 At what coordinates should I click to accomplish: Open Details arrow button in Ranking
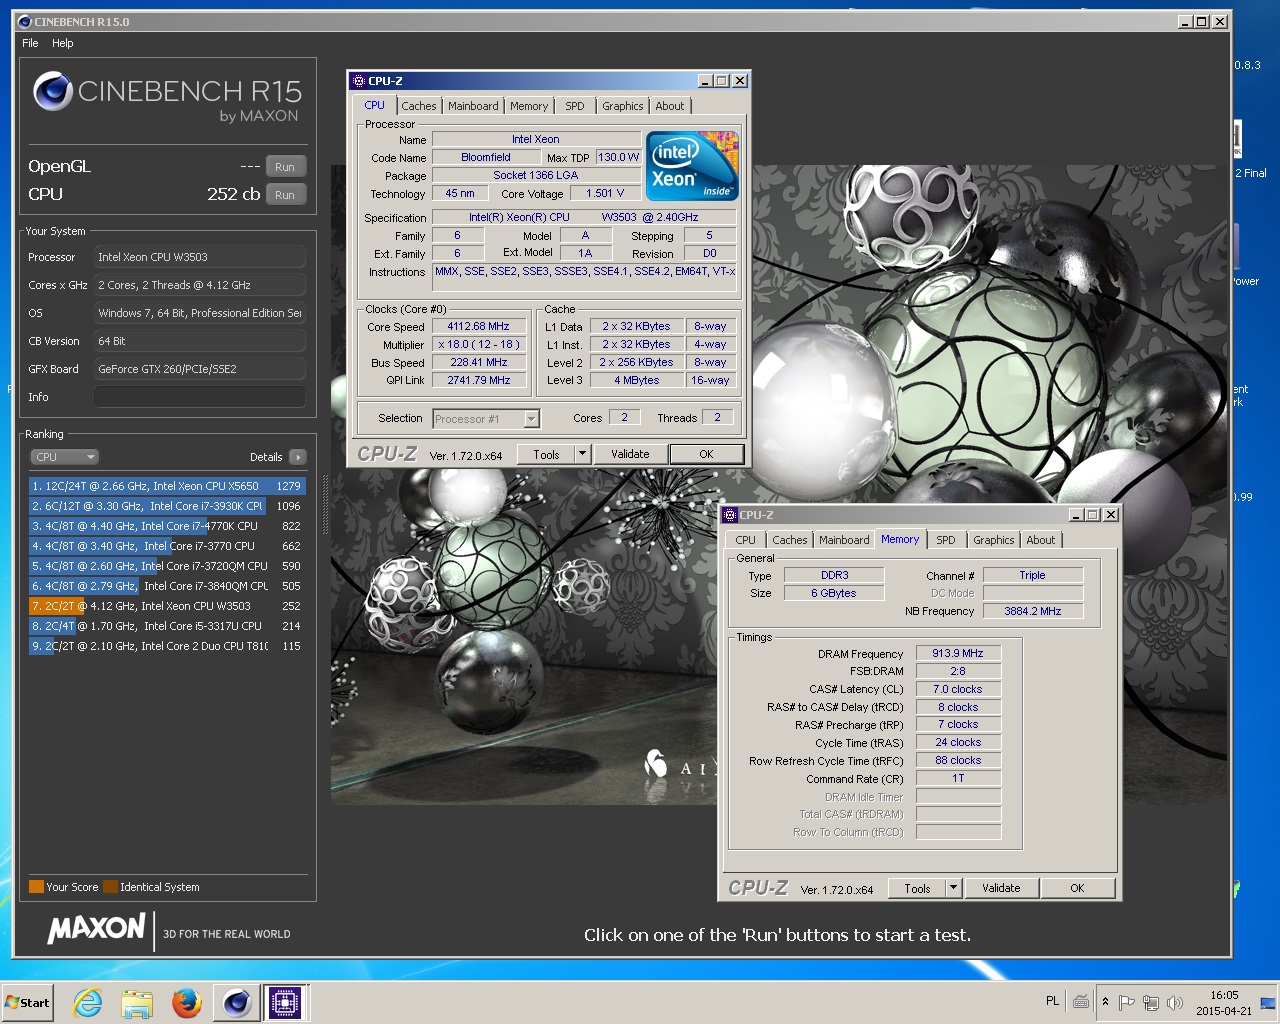297,457
